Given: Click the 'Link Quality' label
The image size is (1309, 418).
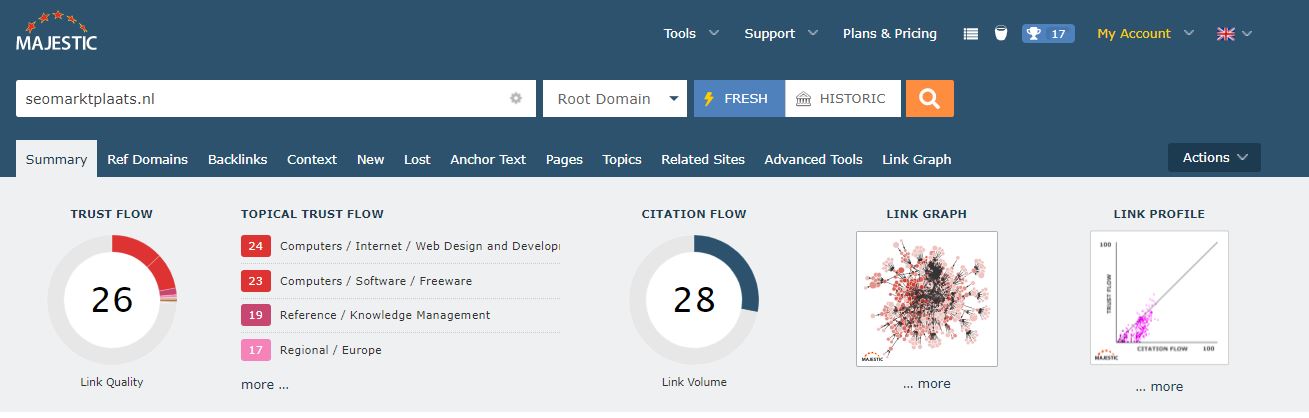Looking at the screenshot, I should [x=112, y=382].
